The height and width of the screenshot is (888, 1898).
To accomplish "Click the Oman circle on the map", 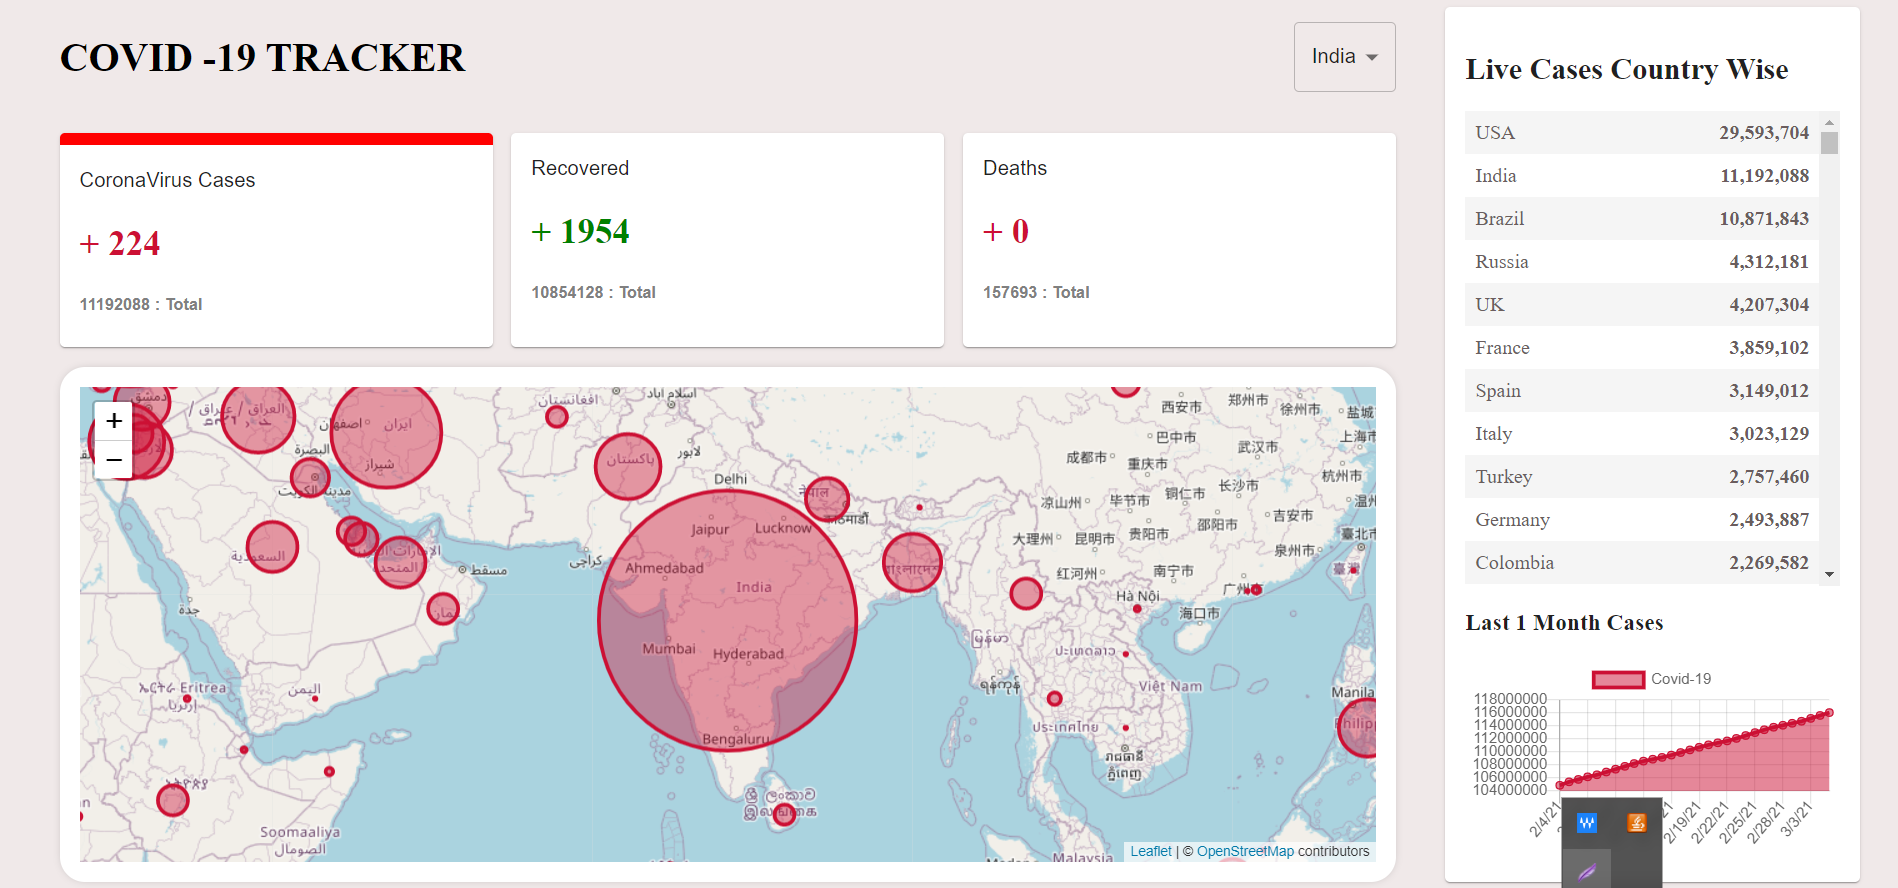I will click(x=443, y=608).
